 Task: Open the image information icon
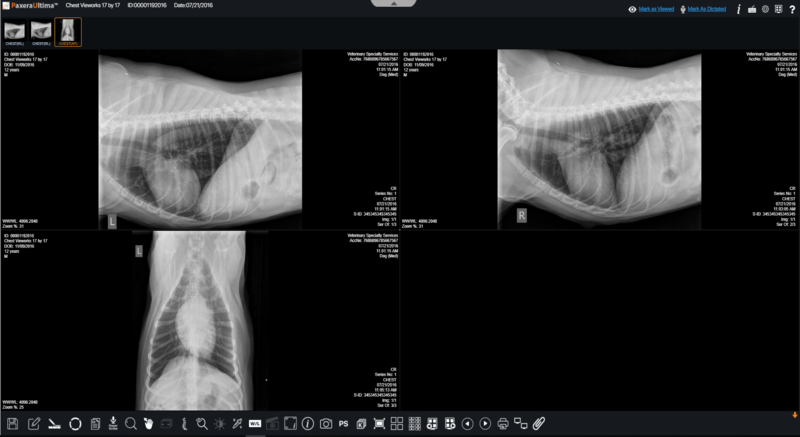[x=308, y=424]
